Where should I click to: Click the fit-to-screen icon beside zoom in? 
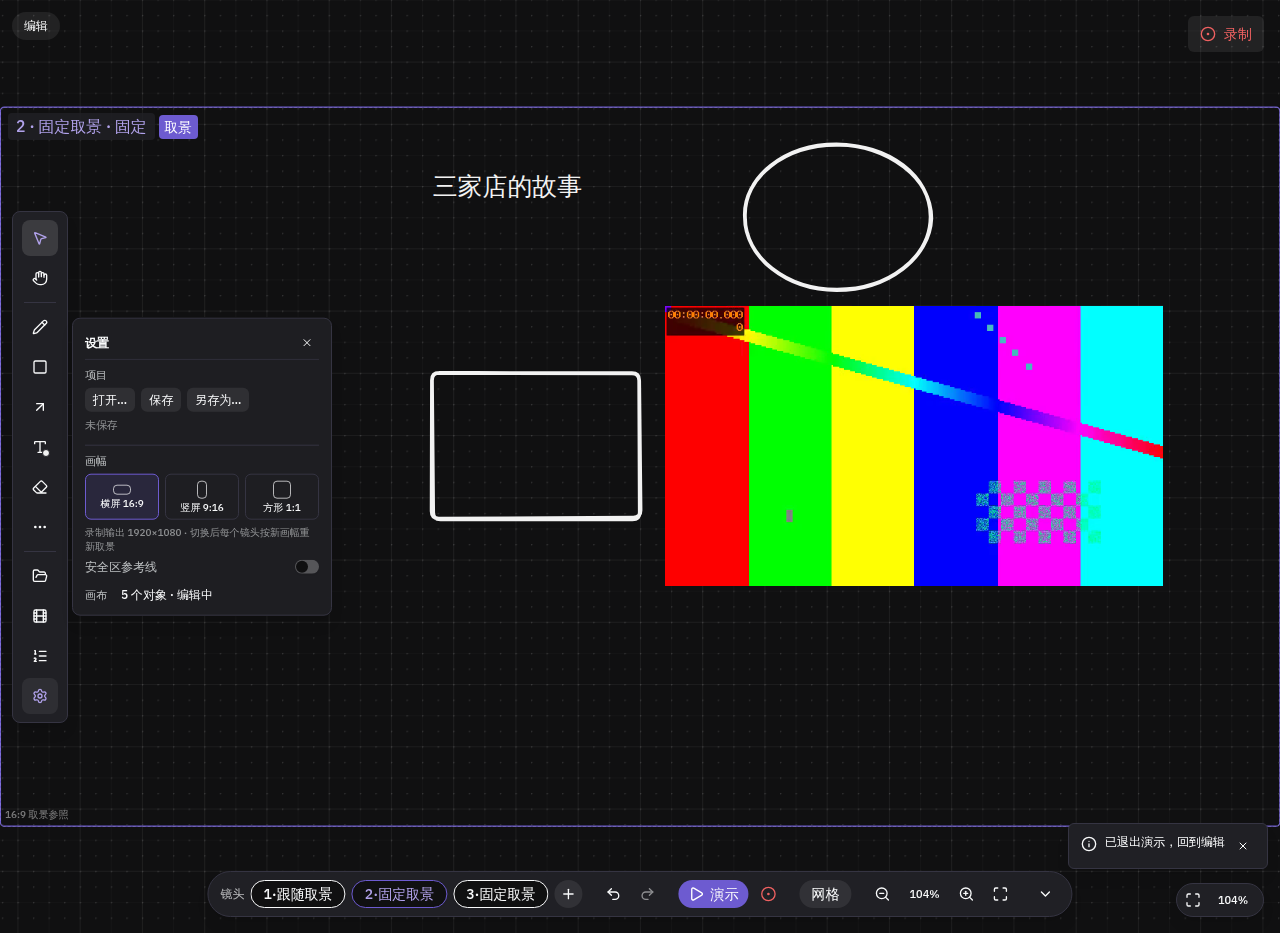[x=1000, y=894]
